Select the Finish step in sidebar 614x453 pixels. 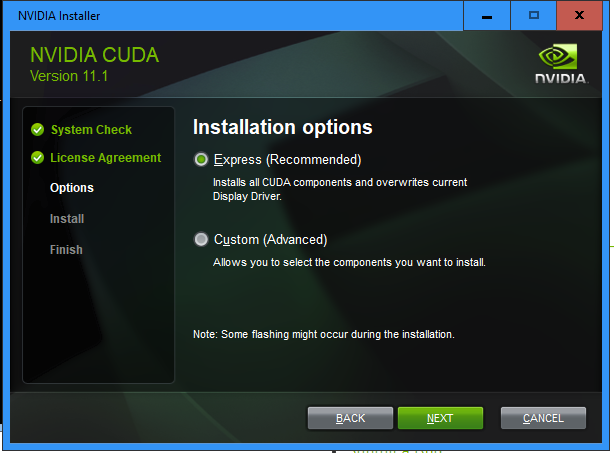(x=66, y=249)
